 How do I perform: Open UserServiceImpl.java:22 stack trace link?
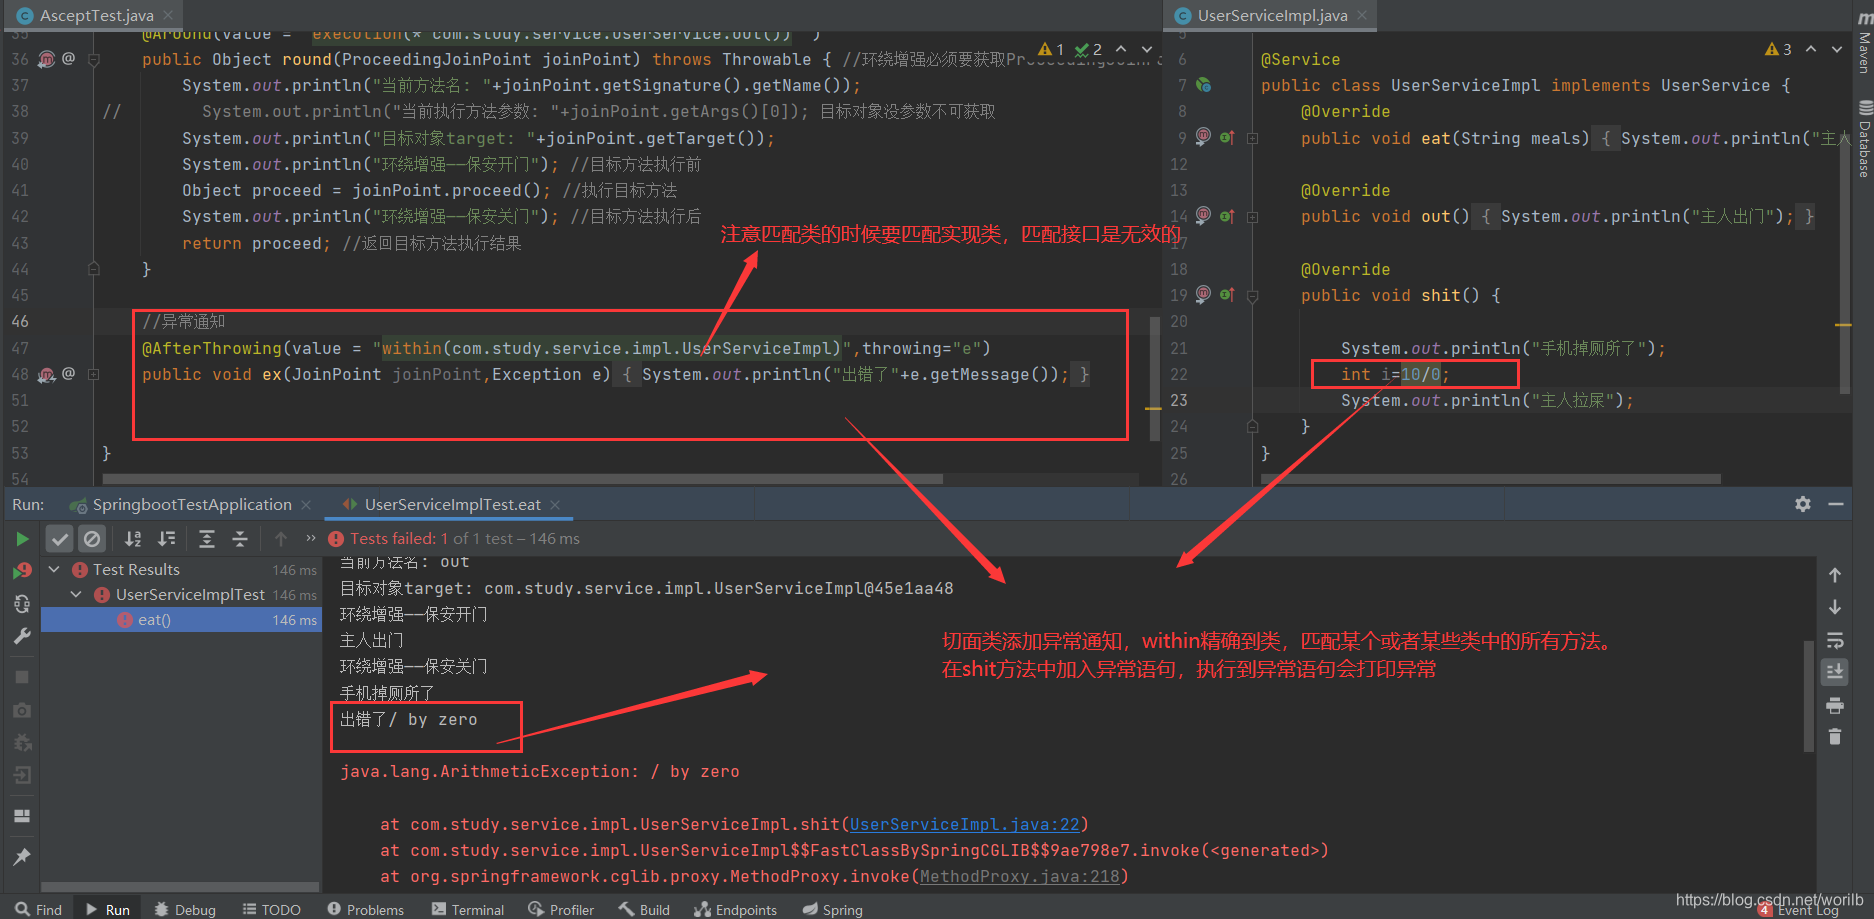click(964, 825)
